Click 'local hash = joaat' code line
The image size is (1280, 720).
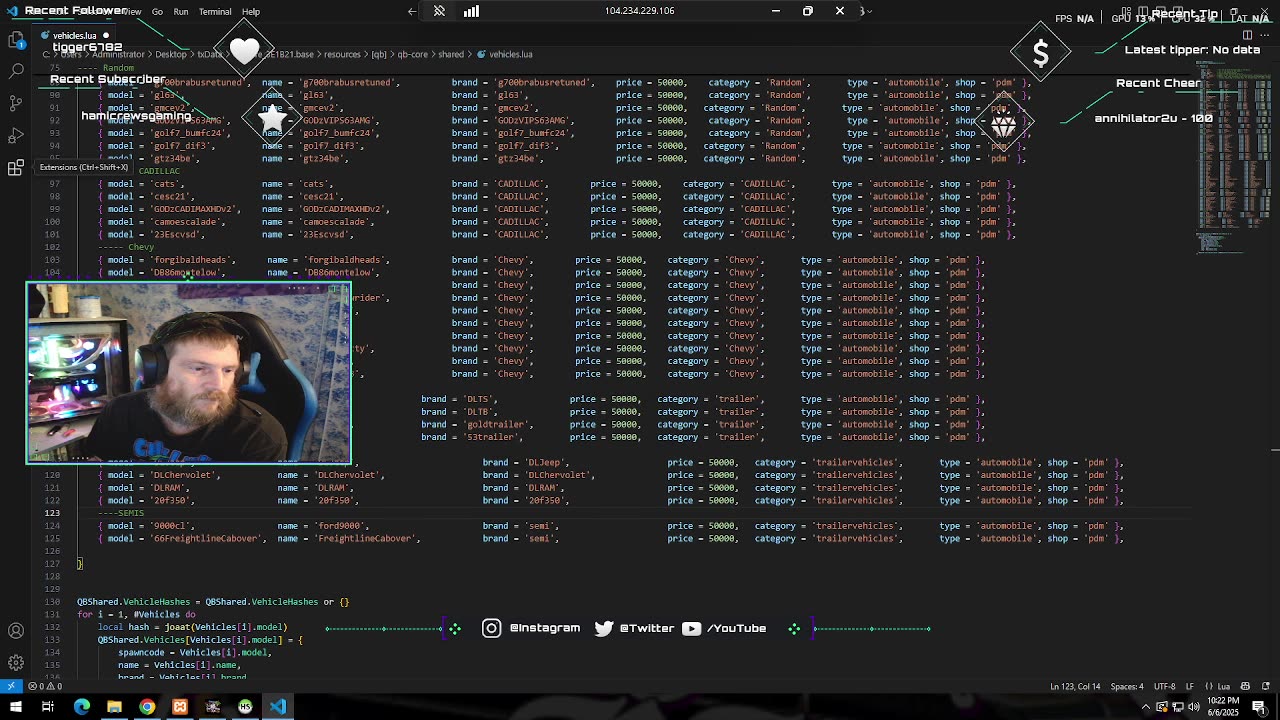pos(192,627)
